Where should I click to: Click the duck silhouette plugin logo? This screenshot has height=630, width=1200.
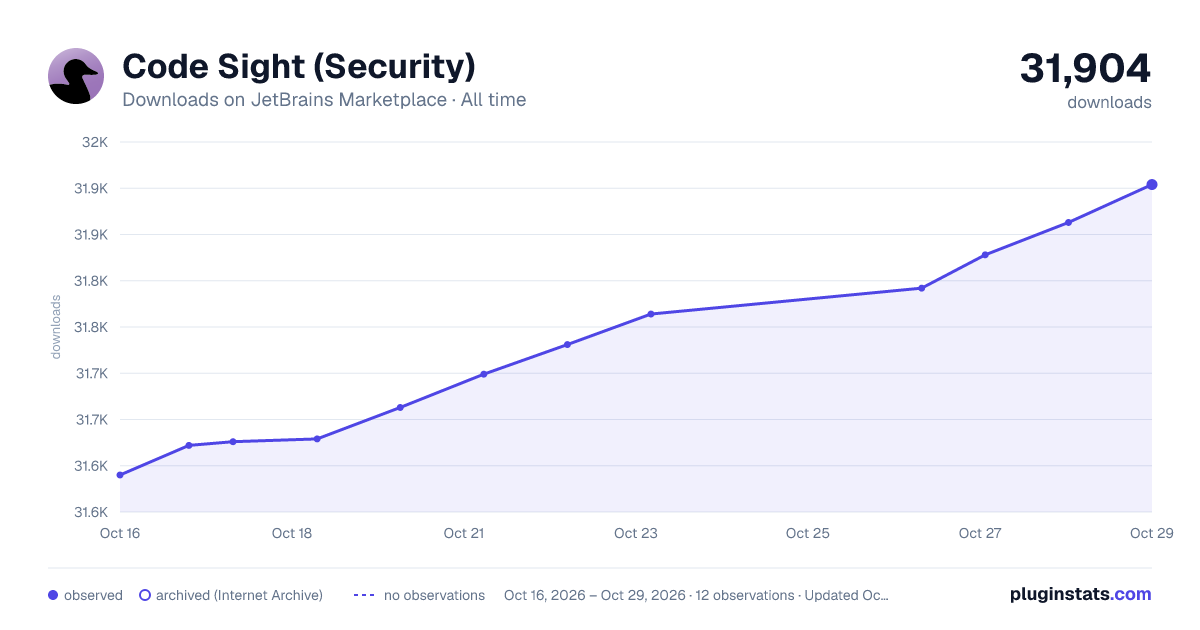pyautogui.click(x=76, y=76)
